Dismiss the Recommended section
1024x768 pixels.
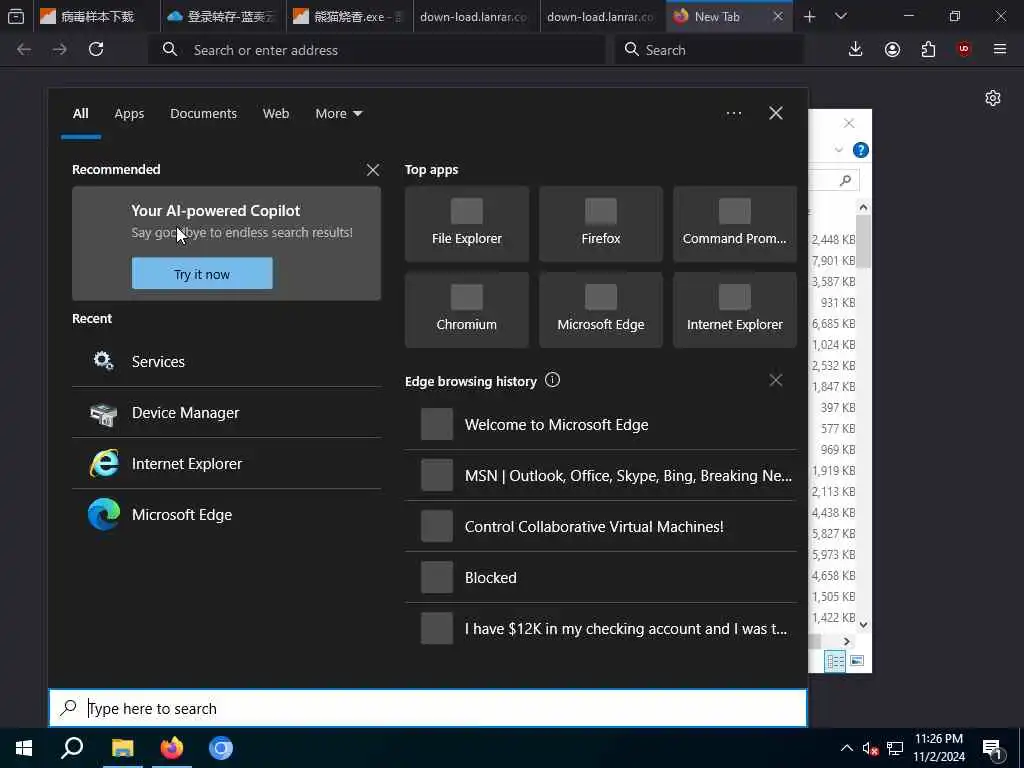click(x=373, y=170)
